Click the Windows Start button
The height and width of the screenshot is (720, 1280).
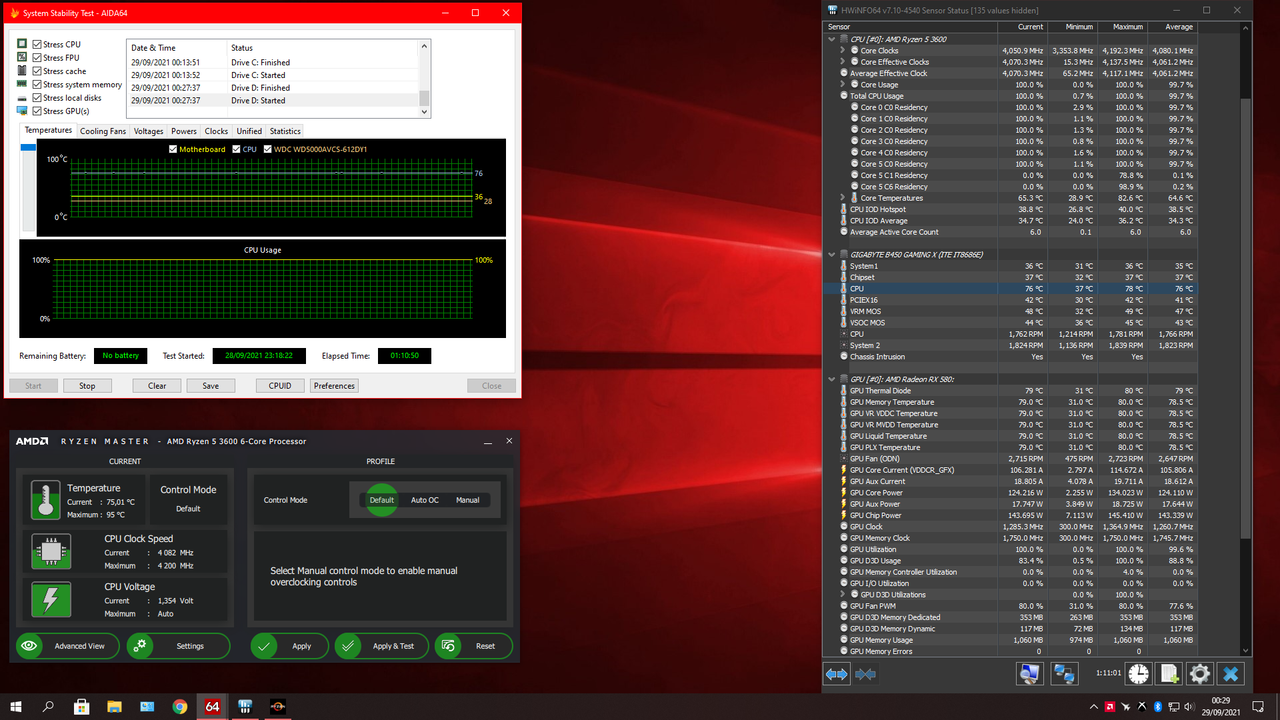(16, 706)
